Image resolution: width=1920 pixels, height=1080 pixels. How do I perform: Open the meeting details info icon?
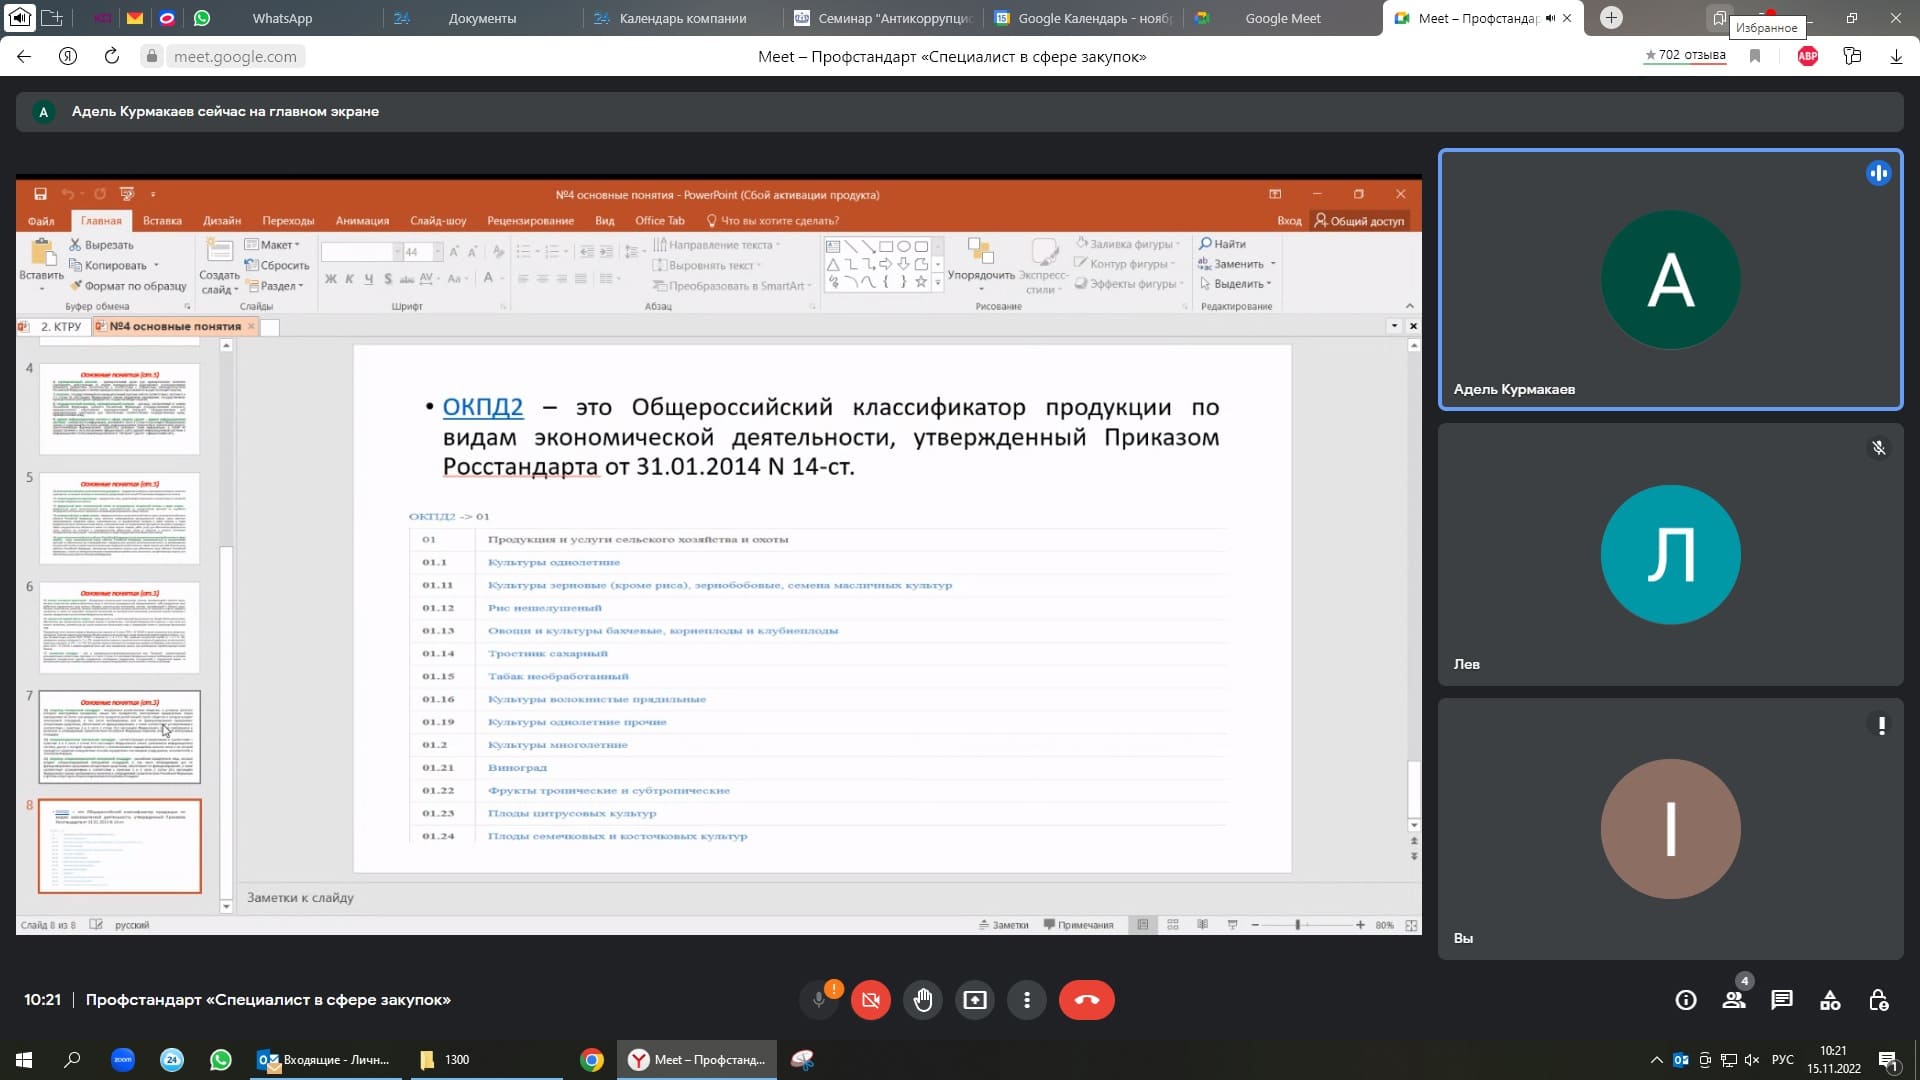(1686, 1000)
